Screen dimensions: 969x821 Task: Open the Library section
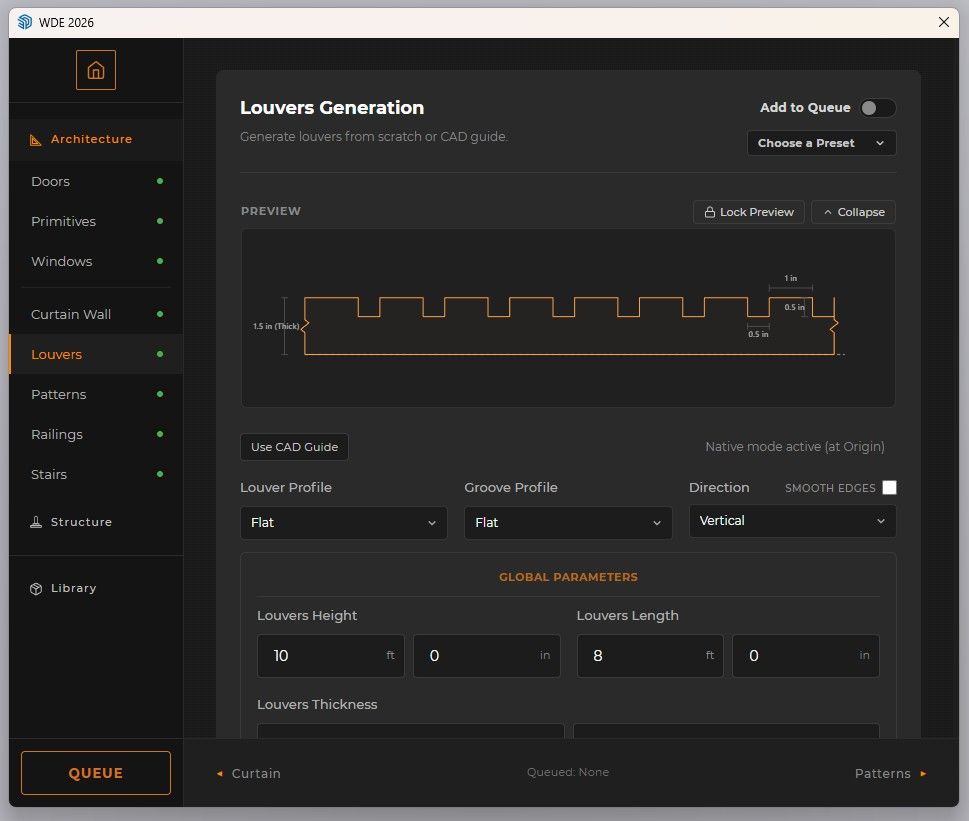(x=96, y=588)
